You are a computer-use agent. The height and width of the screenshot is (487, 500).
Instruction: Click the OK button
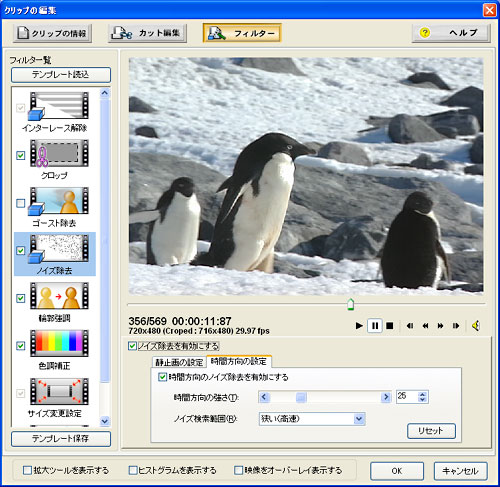coord(397,471)
